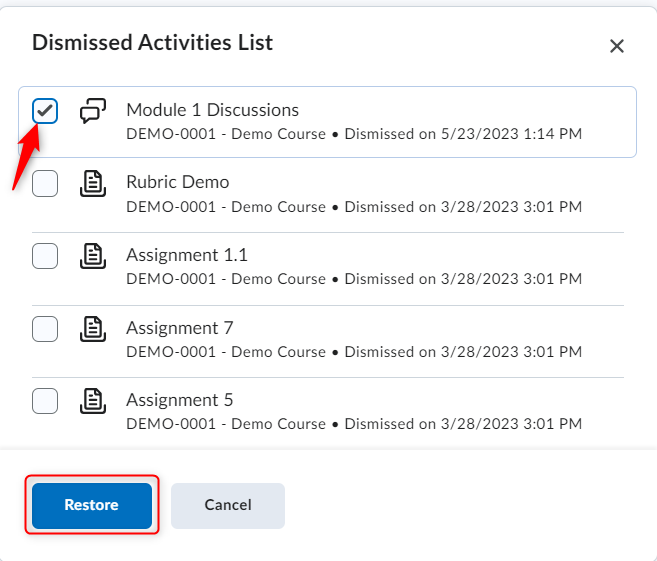Image resolution: width=657 pixels, height=561 pixels.
Task: Click the Cancel button
Action: point(228,505)
